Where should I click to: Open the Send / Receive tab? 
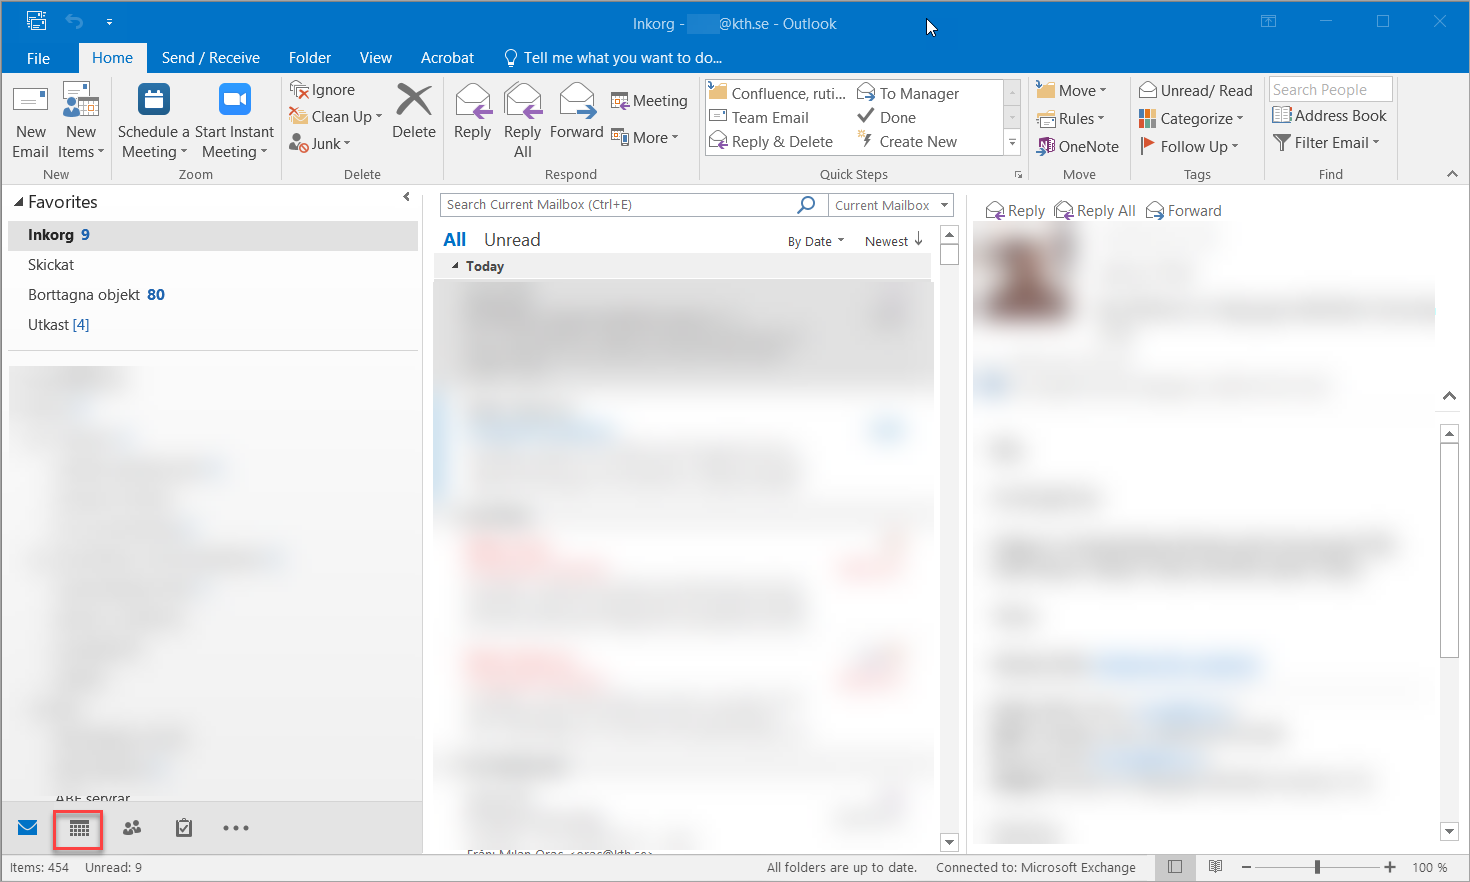click(210, 58)
